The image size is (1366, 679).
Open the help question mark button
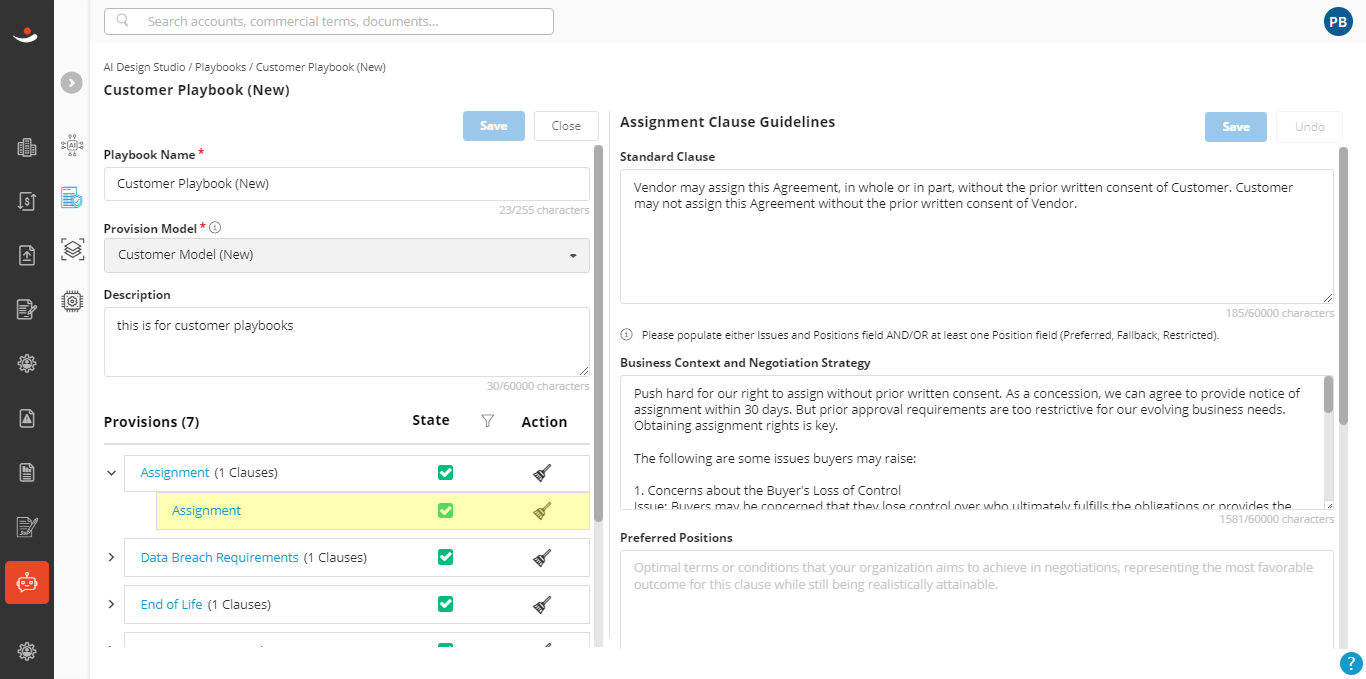1350,663
